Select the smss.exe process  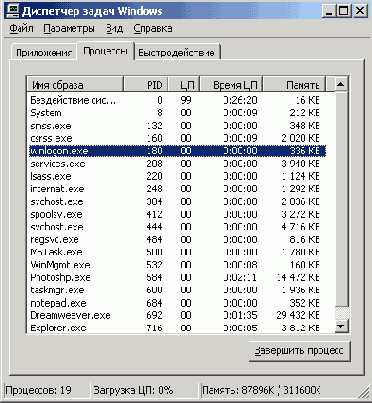pyautogui.click(x=177, y=125)
